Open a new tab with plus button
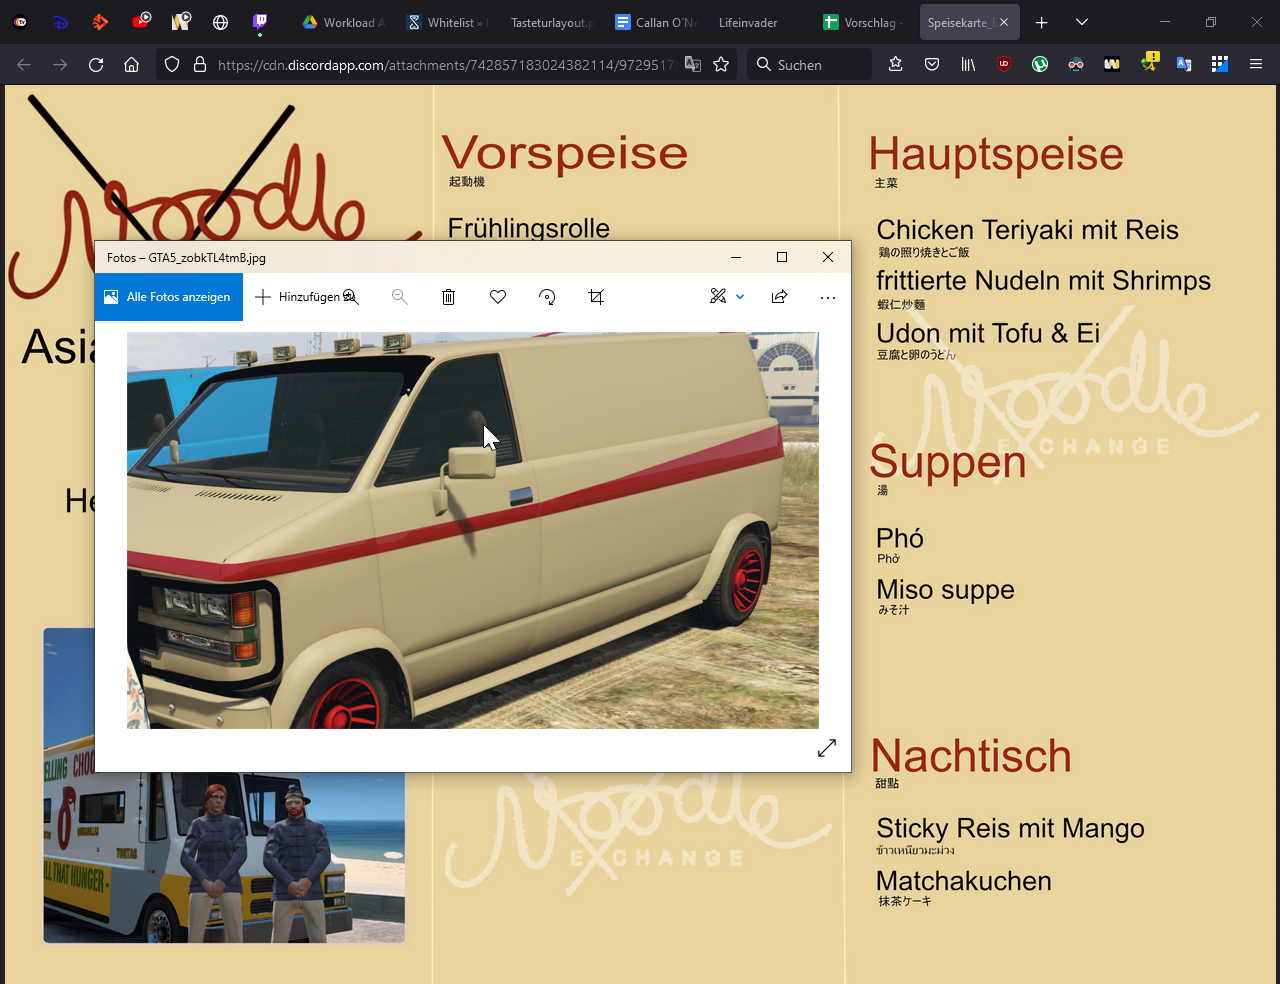The height and width of the screenshot is (984, 1280). click(x=1041, y=22)
